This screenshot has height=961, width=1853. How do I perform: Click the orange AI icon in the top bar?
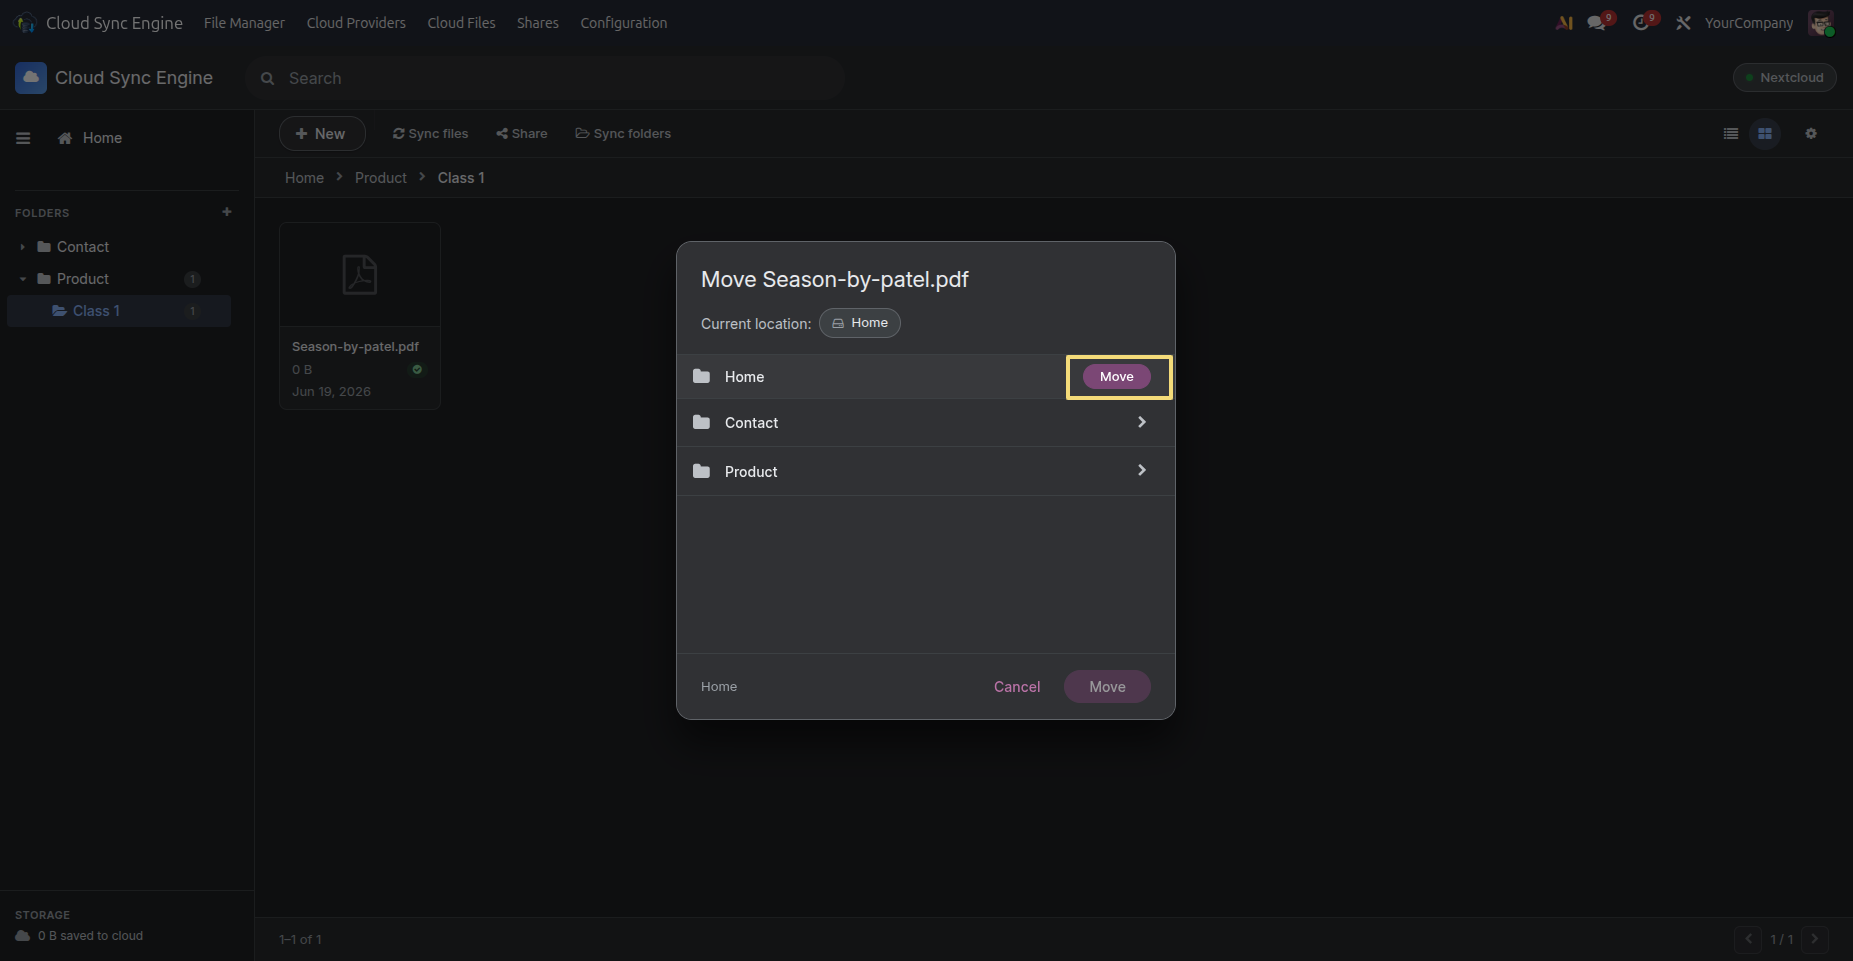1564,23
